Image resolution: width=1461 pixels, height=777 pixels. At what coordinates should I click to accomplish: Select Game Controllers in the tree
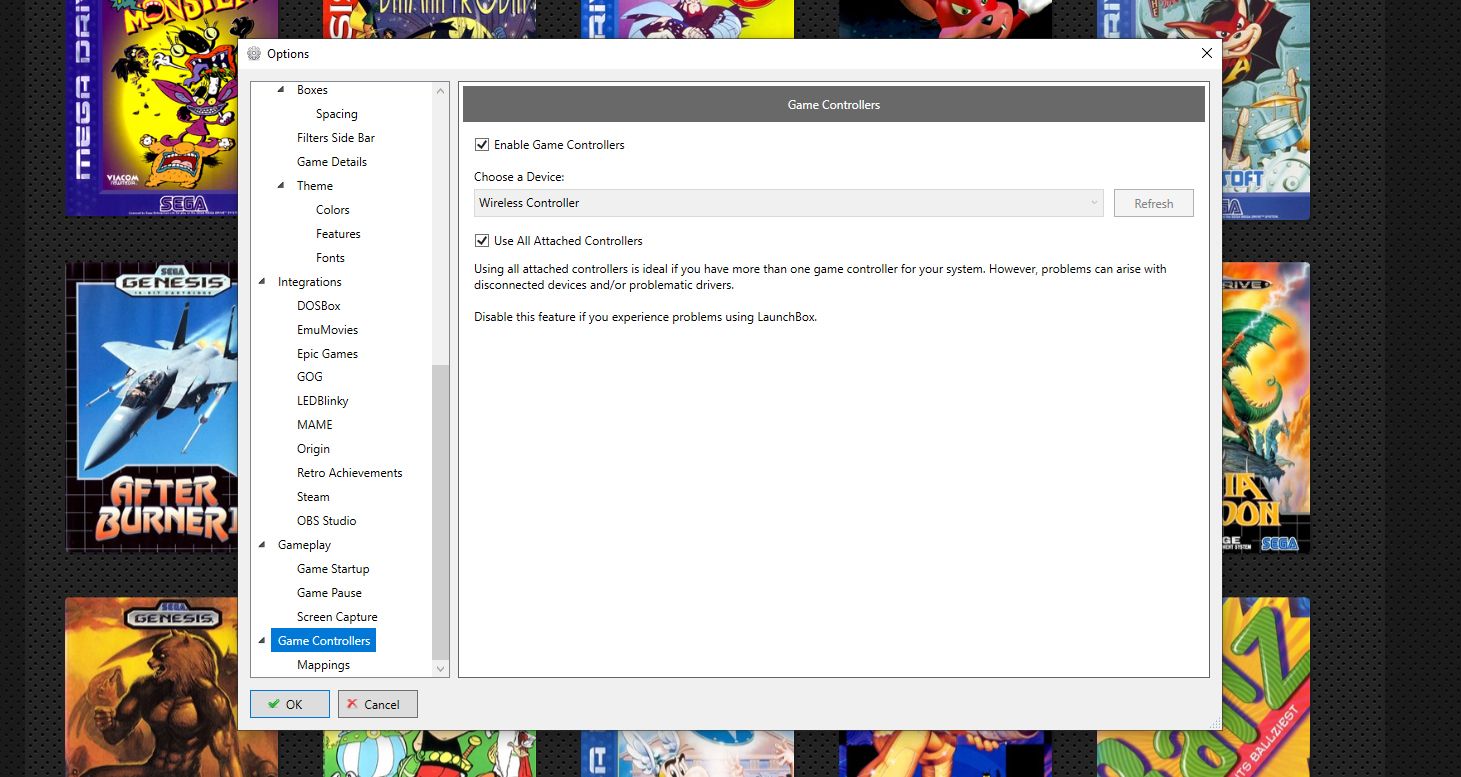(x=324, y=641)
